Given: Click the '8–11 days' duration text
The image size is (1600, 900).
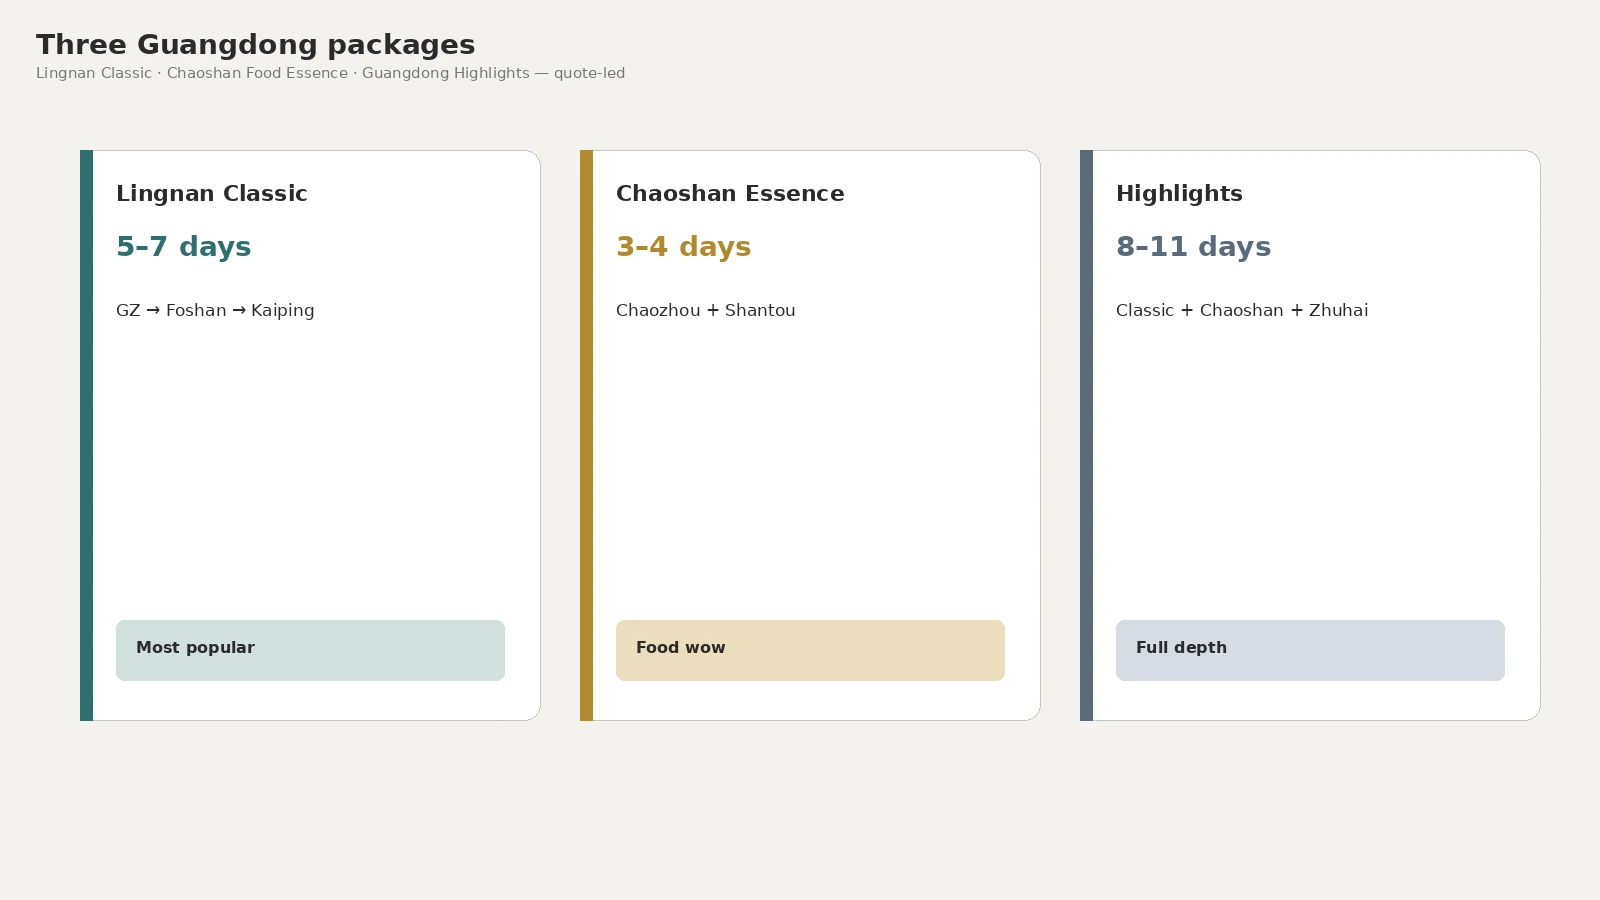Looking at the screenshot, I should click(1194, 247).
